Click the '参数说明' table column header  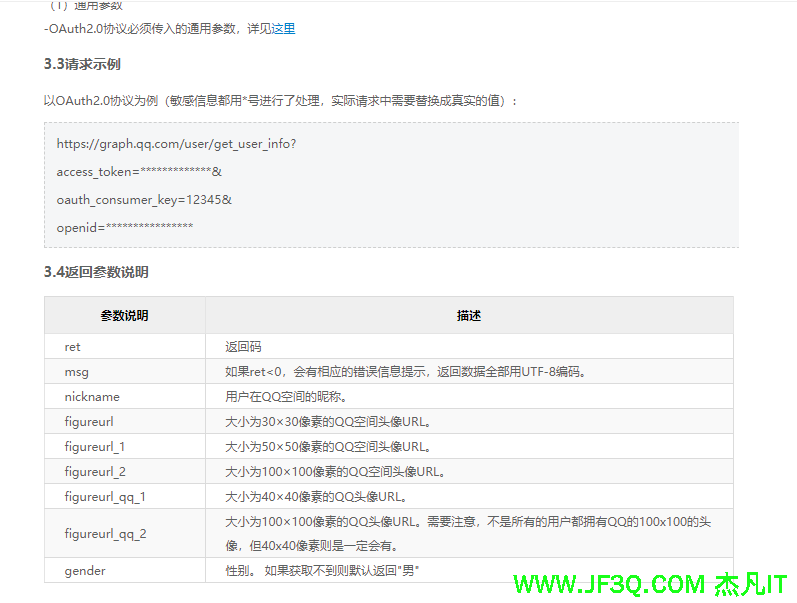(x=125, y=316)
